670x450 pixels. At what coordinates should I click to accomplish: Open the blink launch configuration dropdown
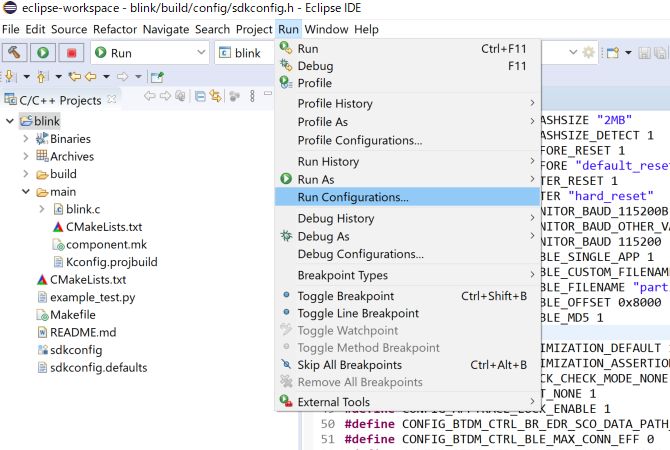point(245,53)
